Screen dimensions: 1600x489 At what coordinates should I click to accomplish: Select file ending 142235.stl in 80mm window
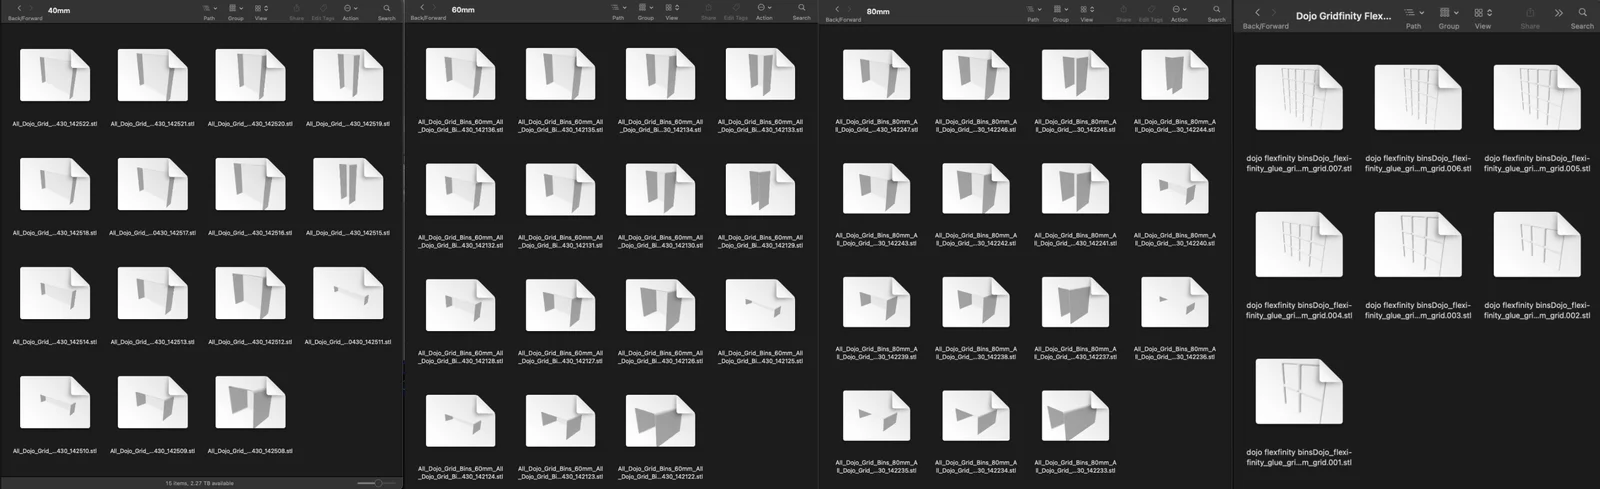(x=877, y=415)
